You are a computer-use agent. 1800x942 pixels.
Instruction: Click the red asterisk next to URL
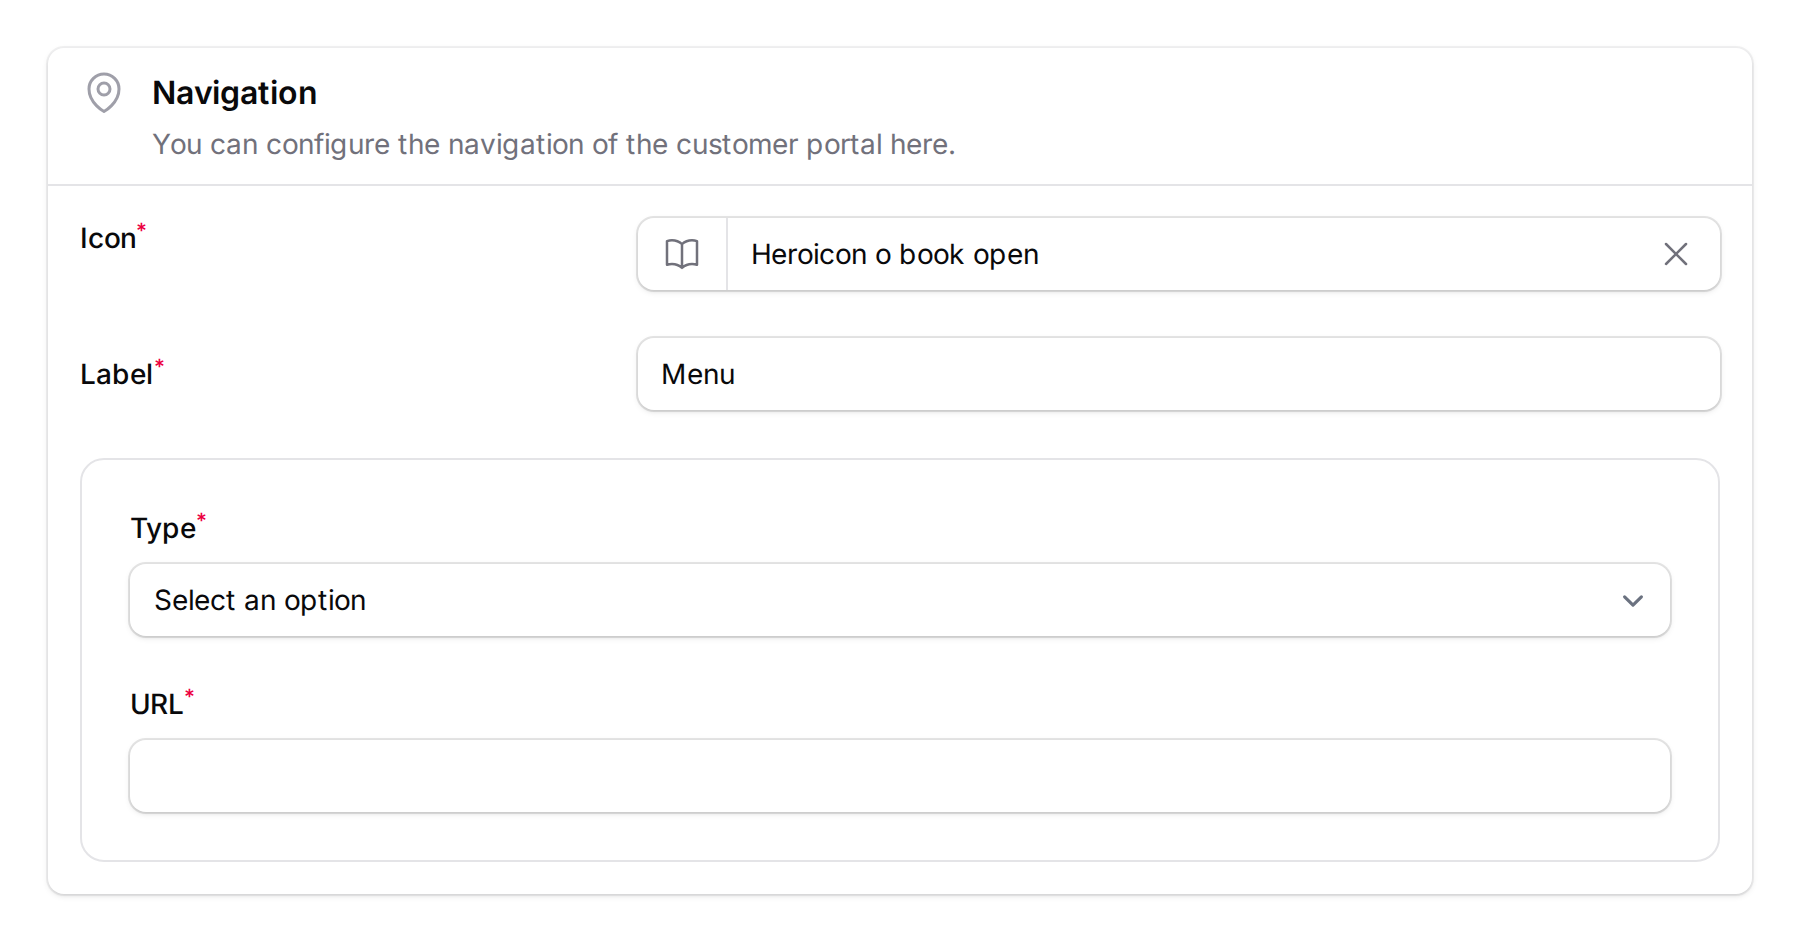(x=190, y=692)
